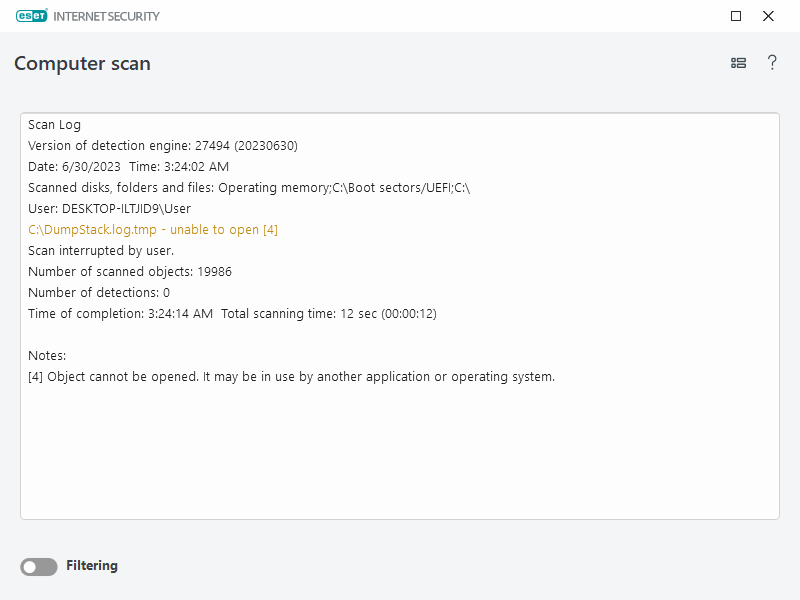800x600 pixels.
Task: Select the Scan Log header line
Action: click(x=55, y=125)
